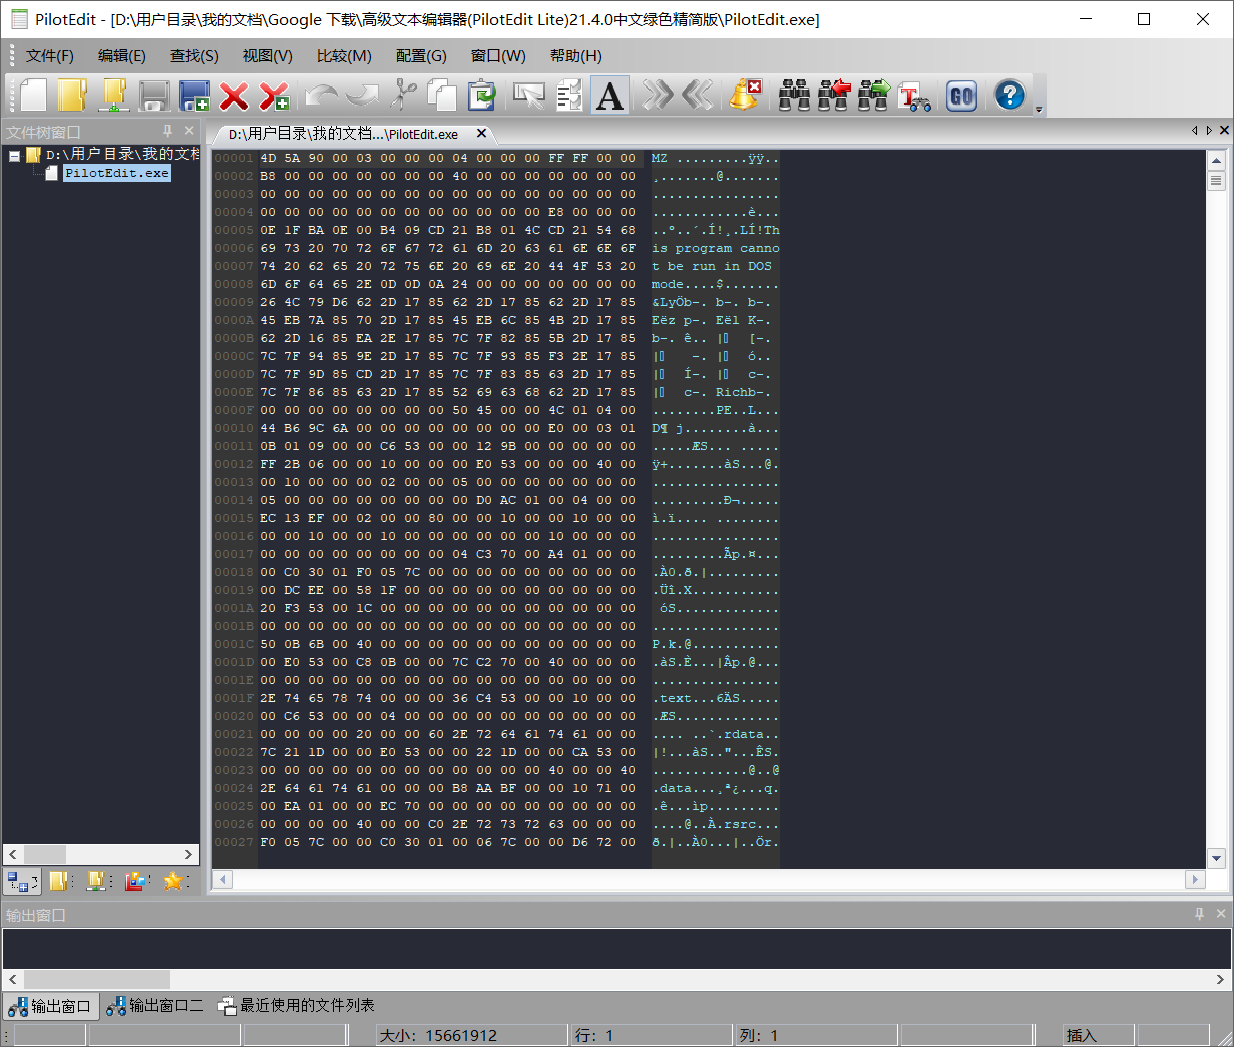This screenshot has height=1047, width=1234.
Task: Open the toolbar options dropdown arrow
Action: pos(1039,109)
